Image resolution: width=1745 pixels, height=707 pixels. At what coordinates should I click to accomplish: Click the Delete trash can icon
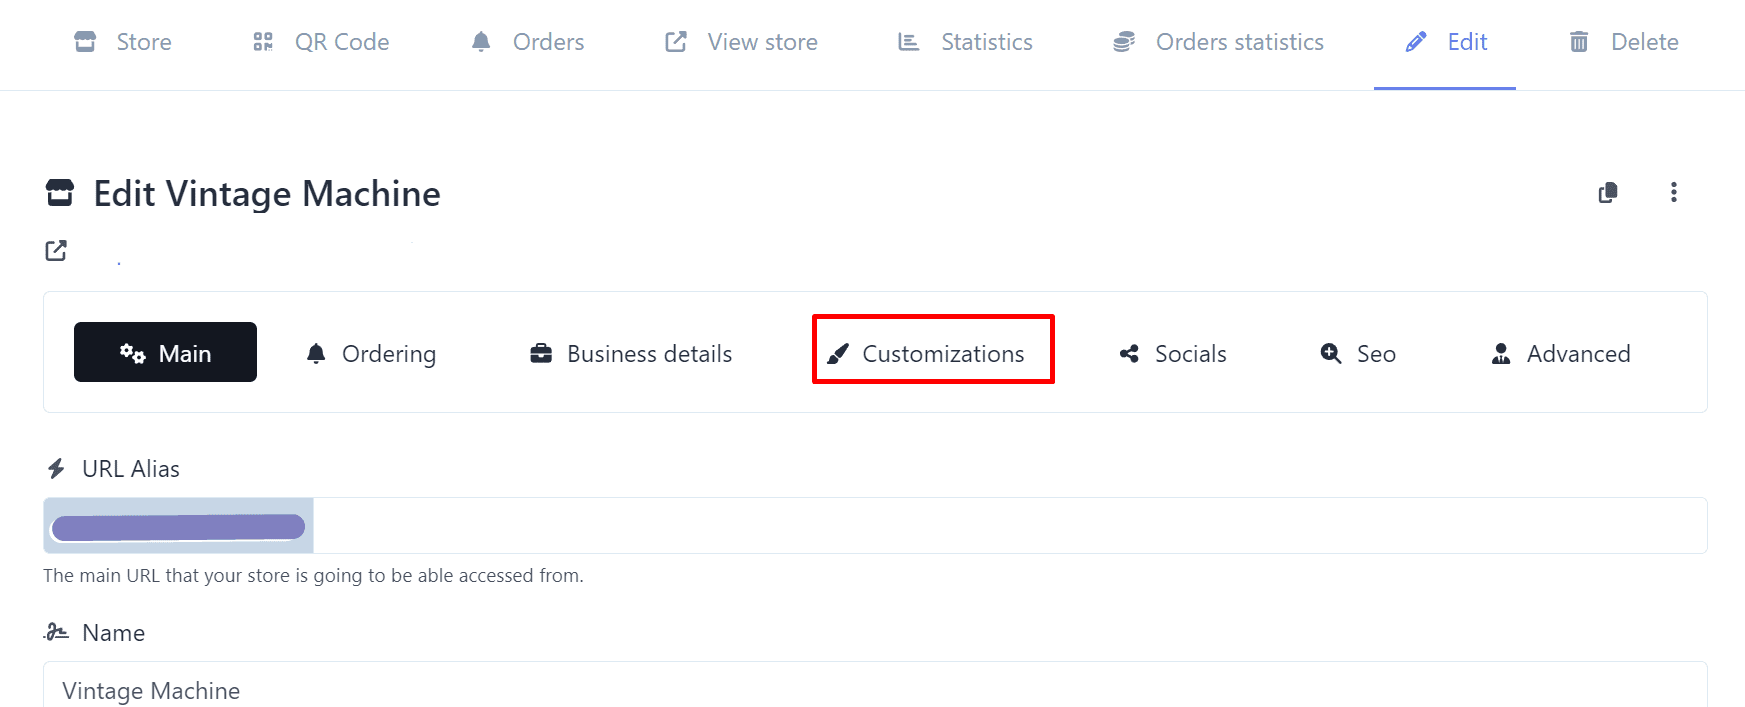point(1579,42)
